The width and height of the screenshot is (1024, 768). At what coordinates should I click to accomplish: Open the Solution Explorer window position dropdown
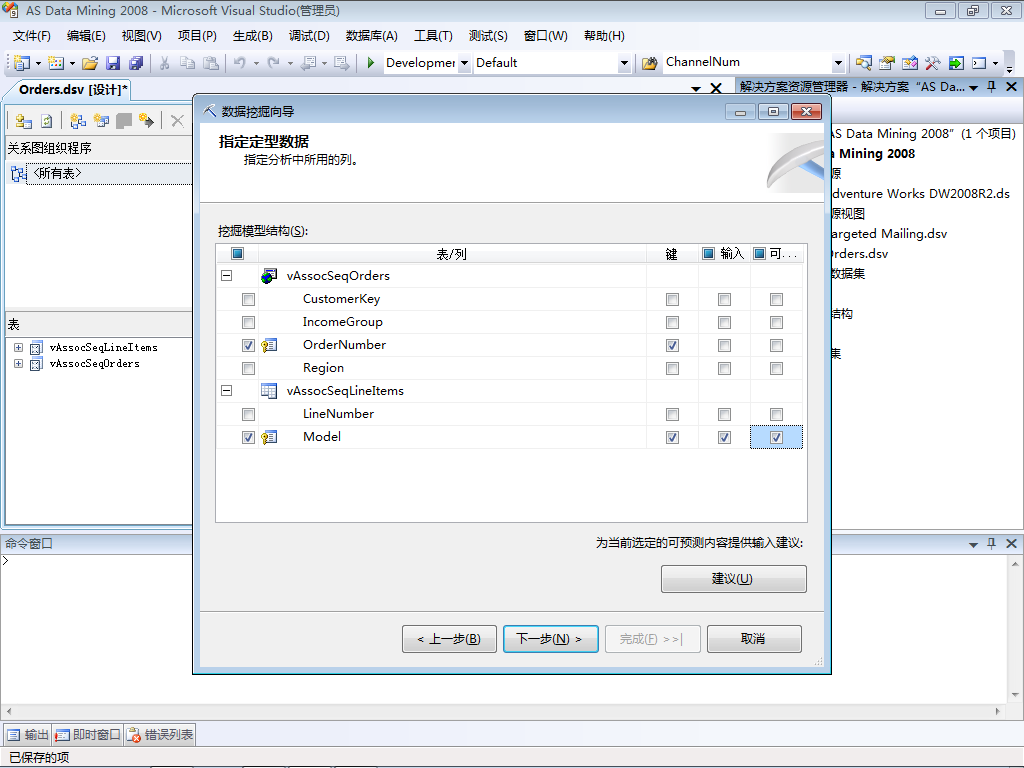973,88
